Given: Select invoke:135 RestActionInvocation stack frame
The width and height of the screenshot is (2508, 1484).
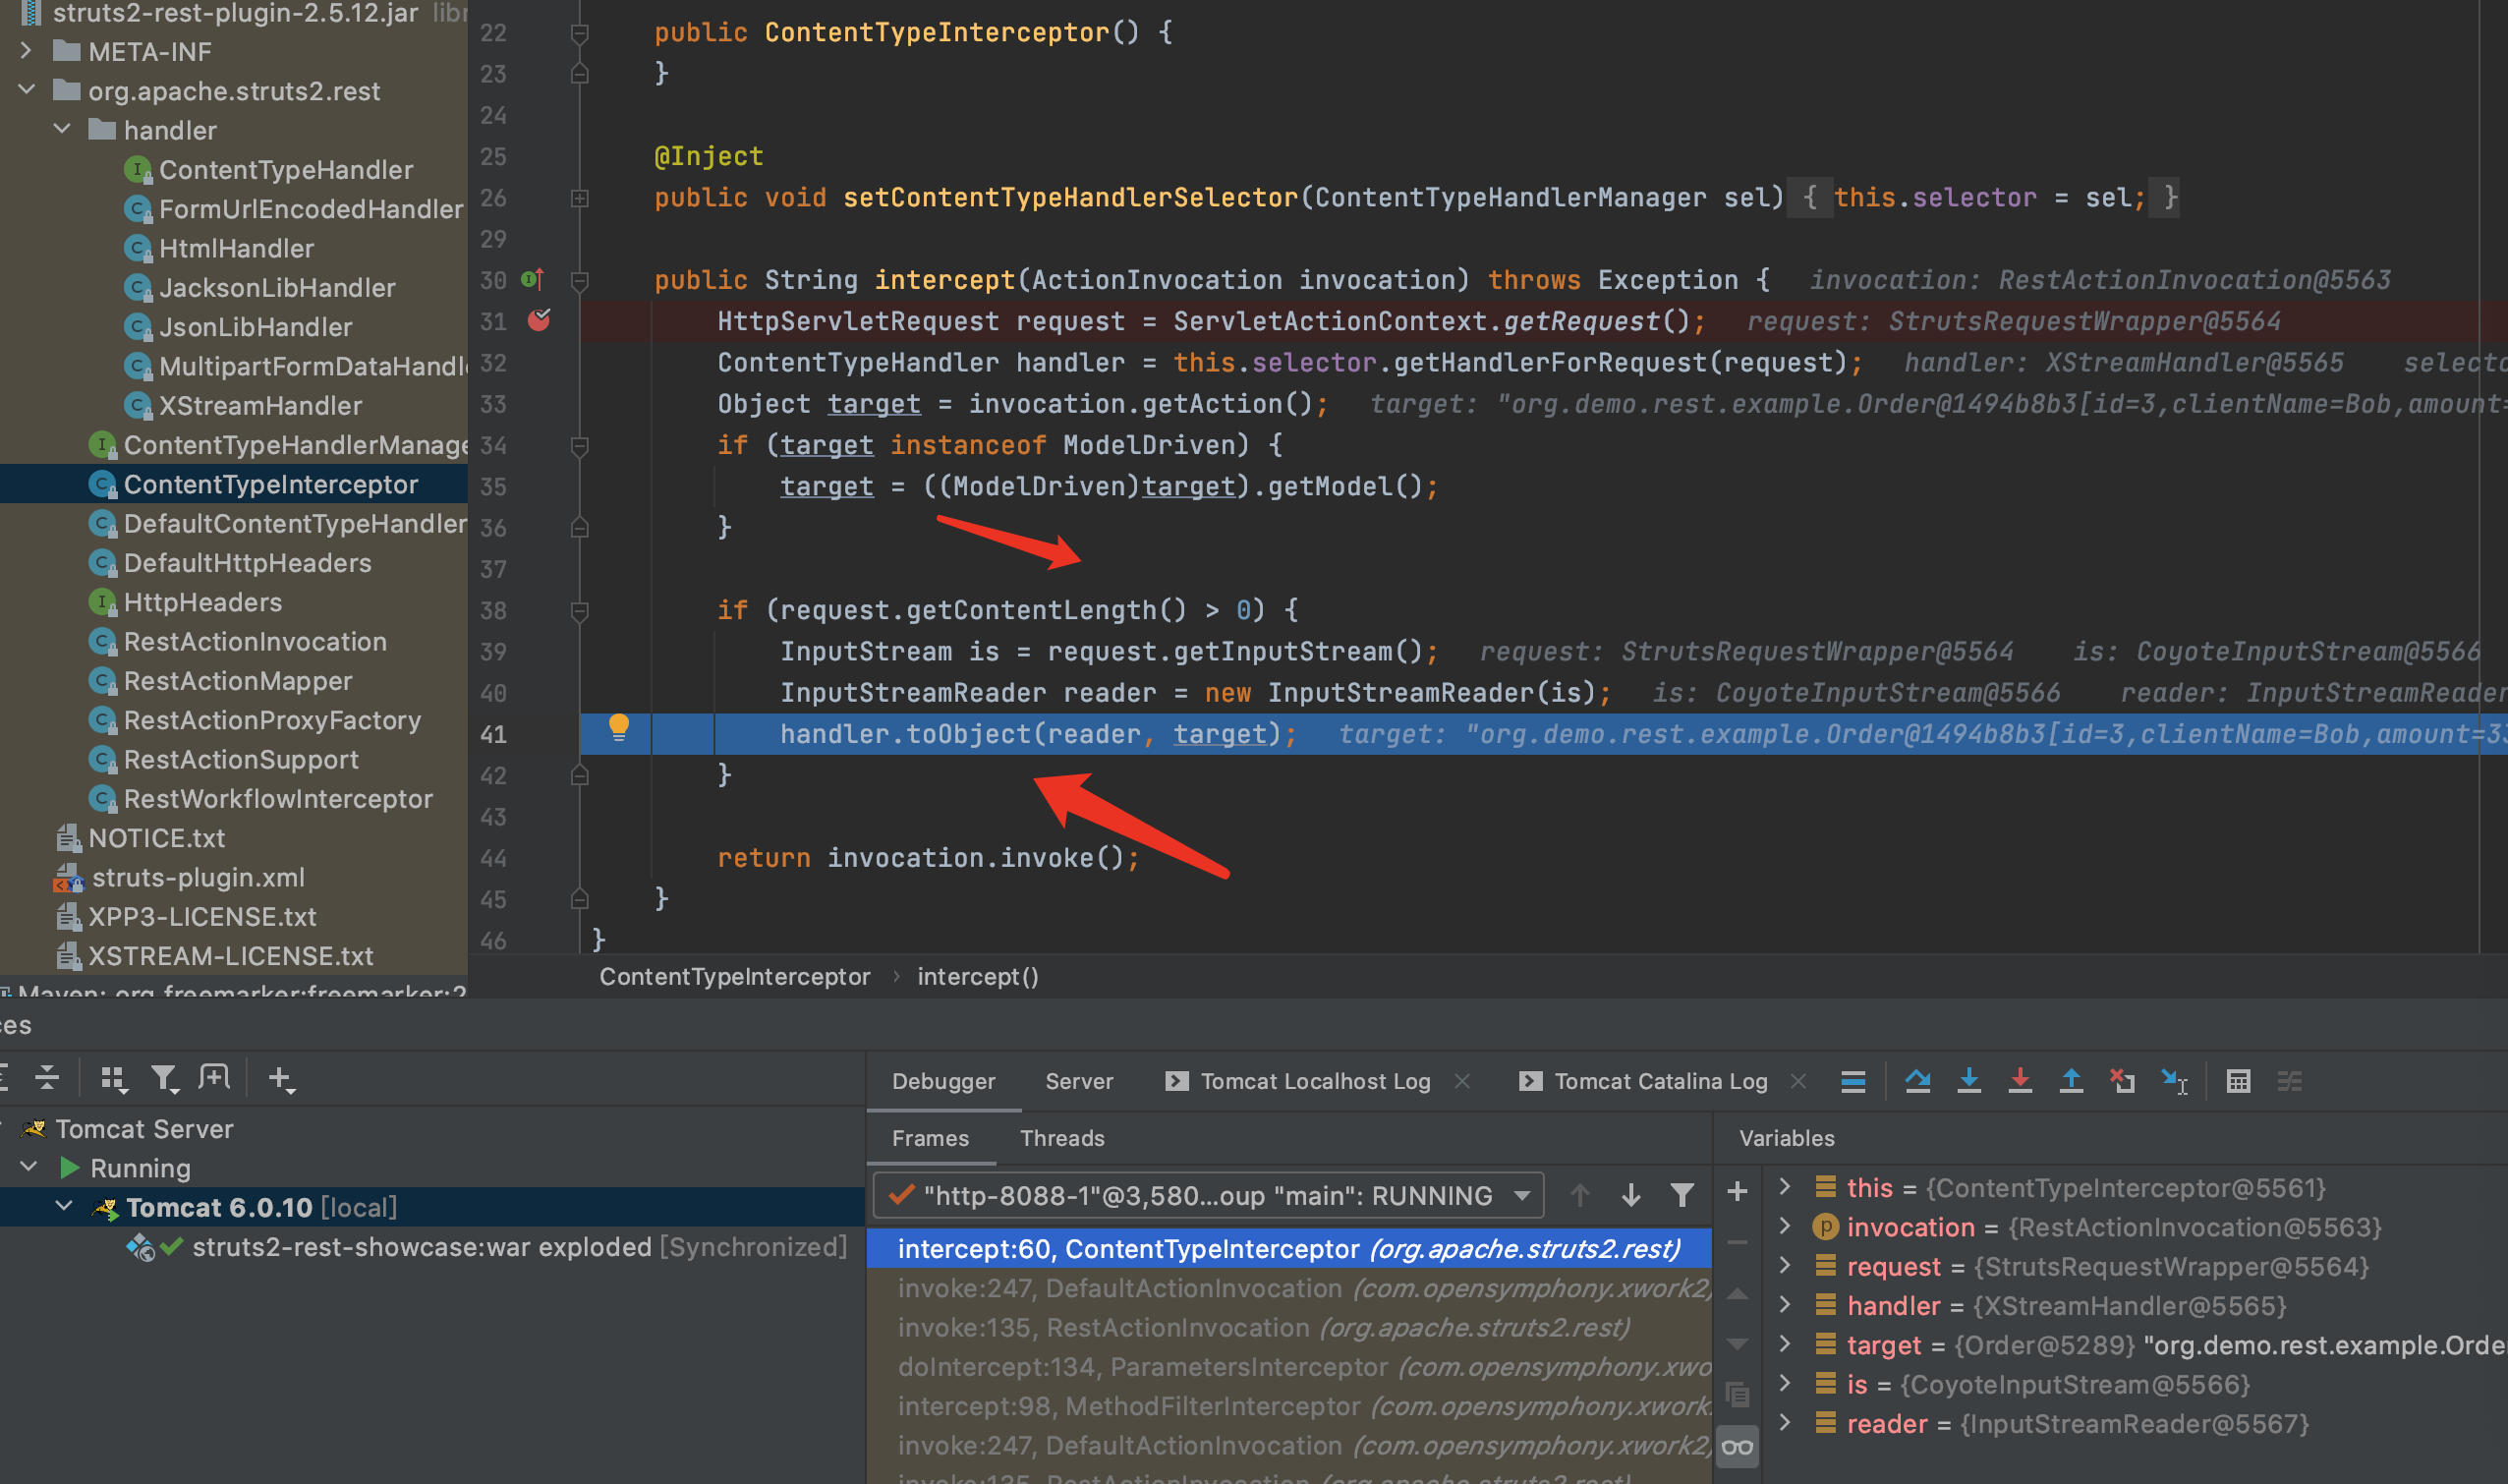Looking at the screenshot, I should coord(1289,1327).
